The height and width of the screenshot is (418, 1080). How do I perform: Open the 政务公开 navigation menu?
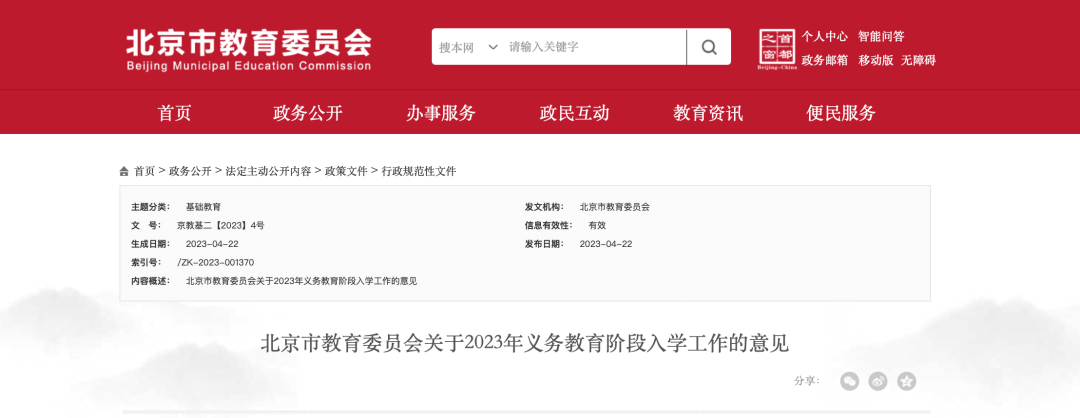point(308,113)
